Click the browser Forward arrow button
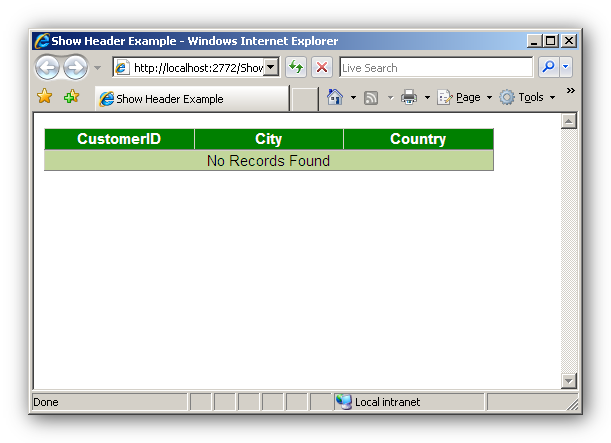The width and height of the screenshot is (611, 443). (x=75, y=68)
